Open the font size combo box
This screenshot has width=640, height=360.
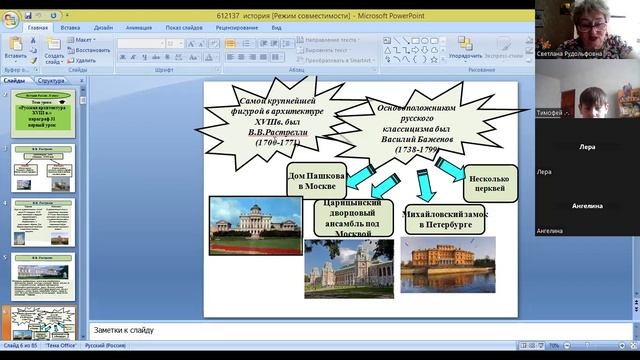(x=175, y=44)
